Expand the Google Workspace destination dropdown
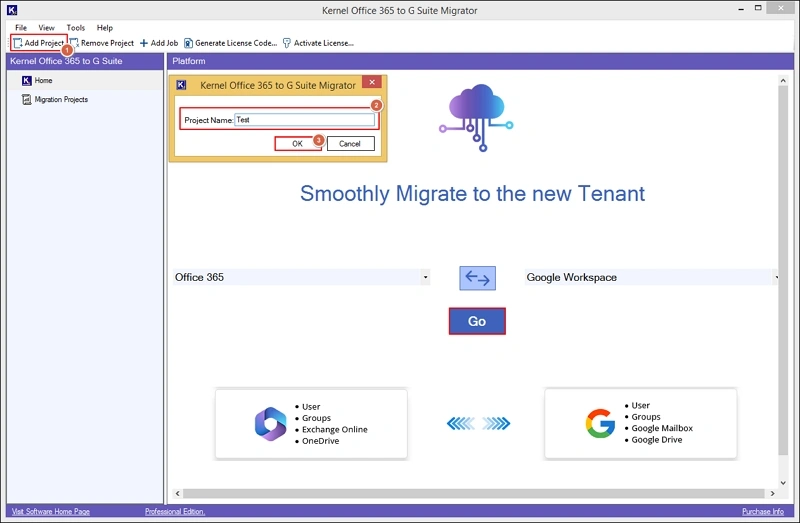 coord(776,277)
